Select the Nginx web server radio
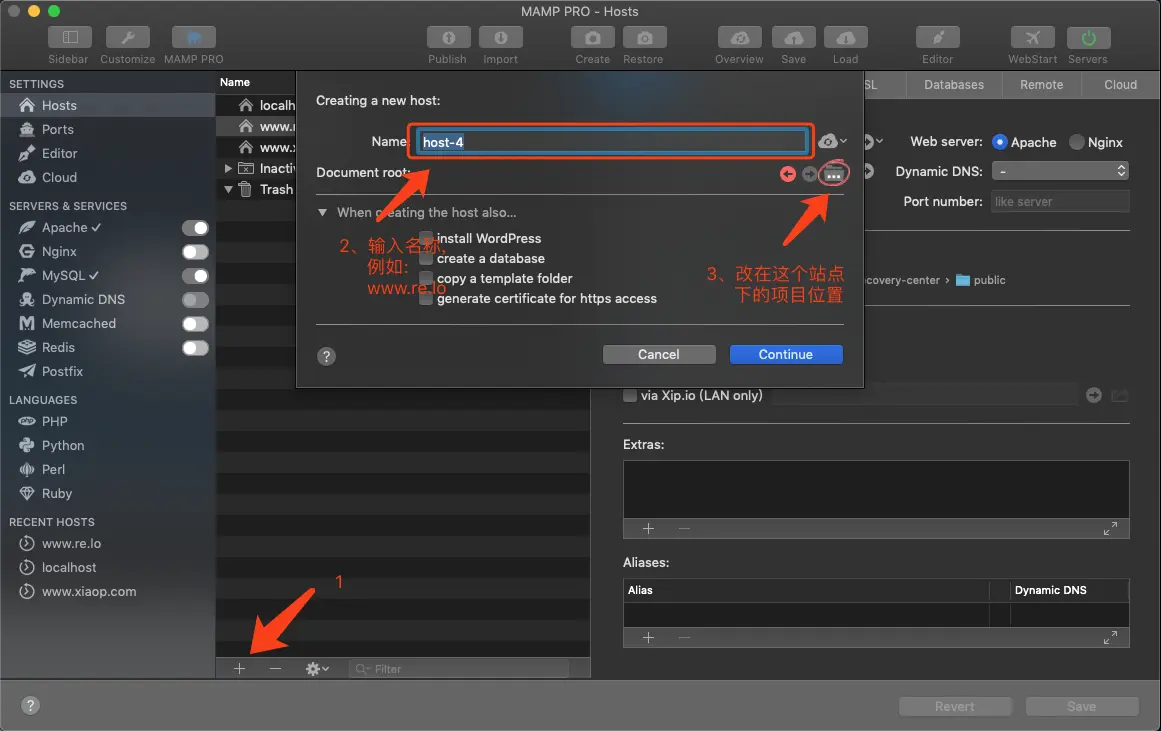This screenshot has width=1161, height=731. pos(1077,142)
